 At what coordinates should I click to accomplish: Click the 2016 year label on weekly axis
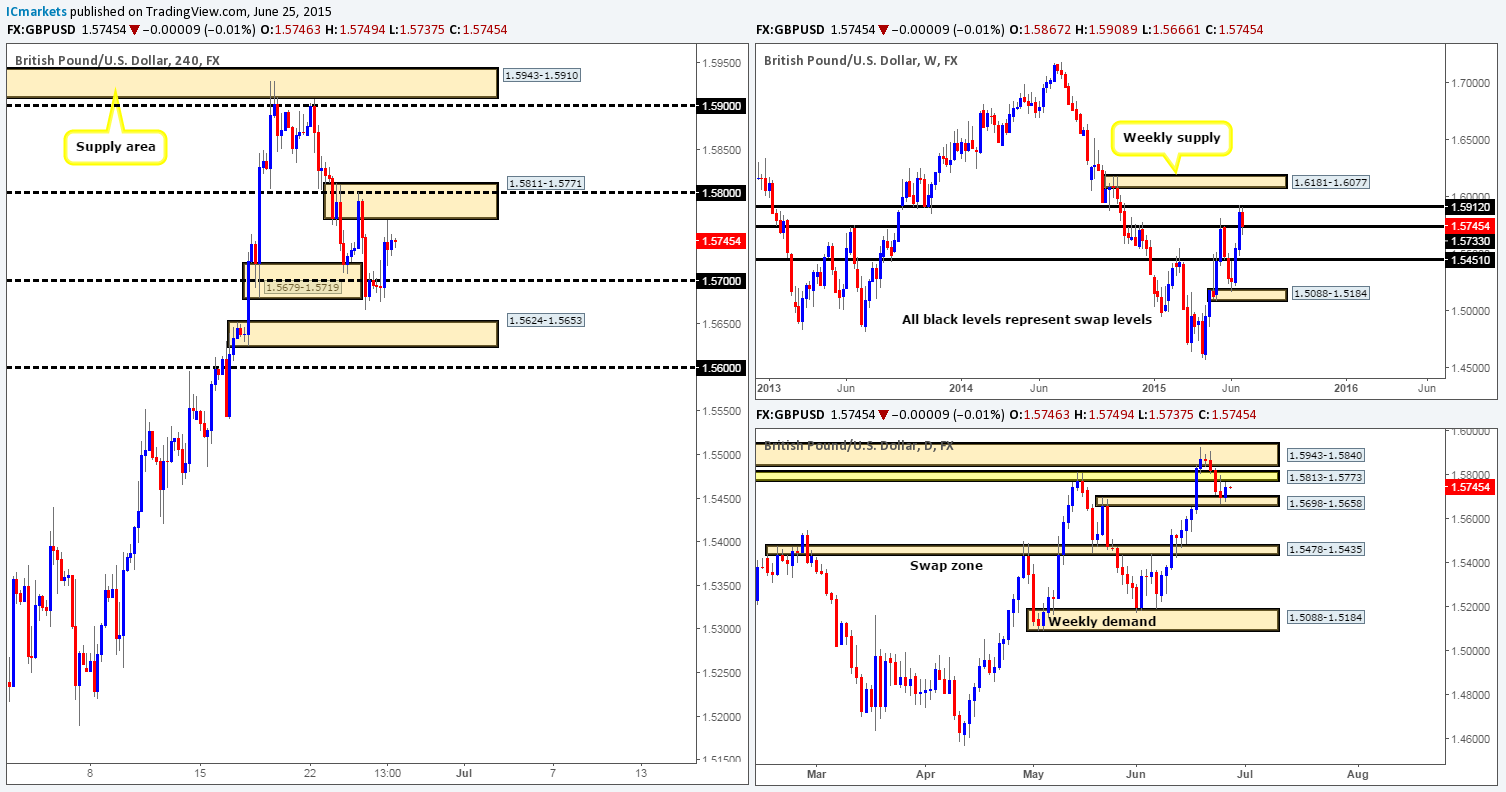coord(1345,388)
